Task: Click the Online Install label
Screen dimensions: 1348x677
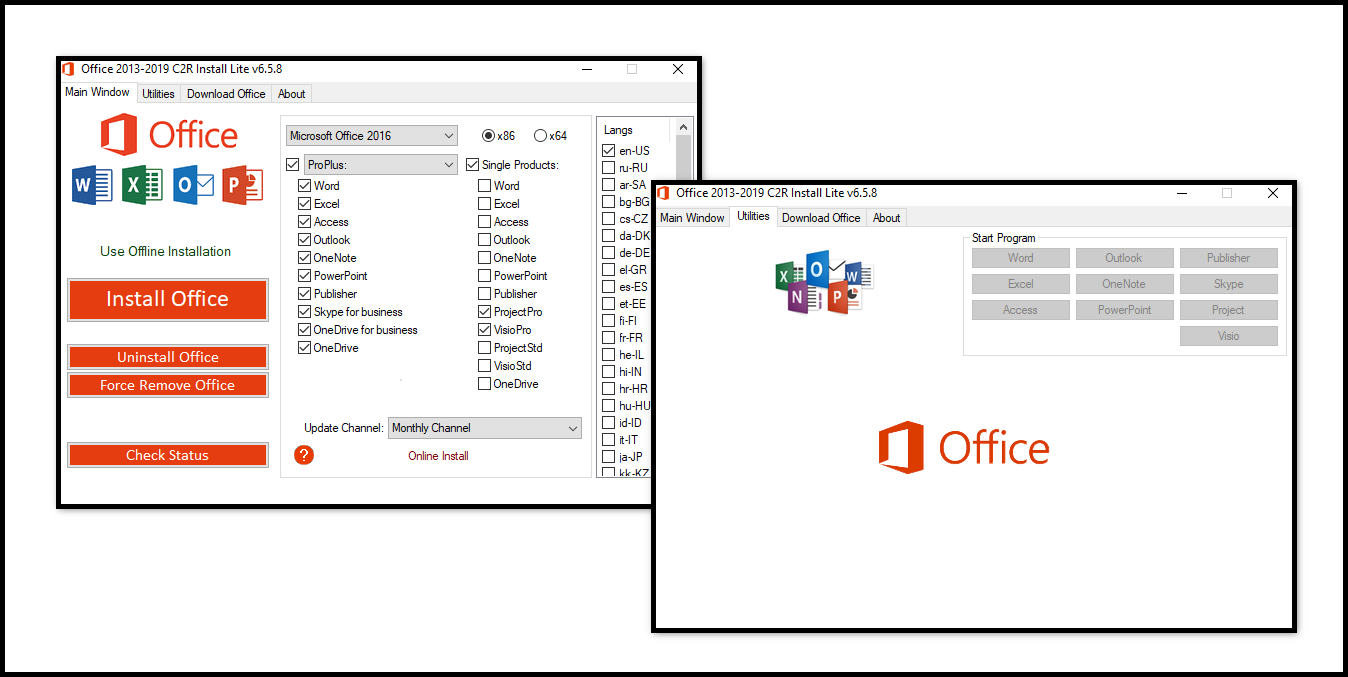Action: [438, 456]
